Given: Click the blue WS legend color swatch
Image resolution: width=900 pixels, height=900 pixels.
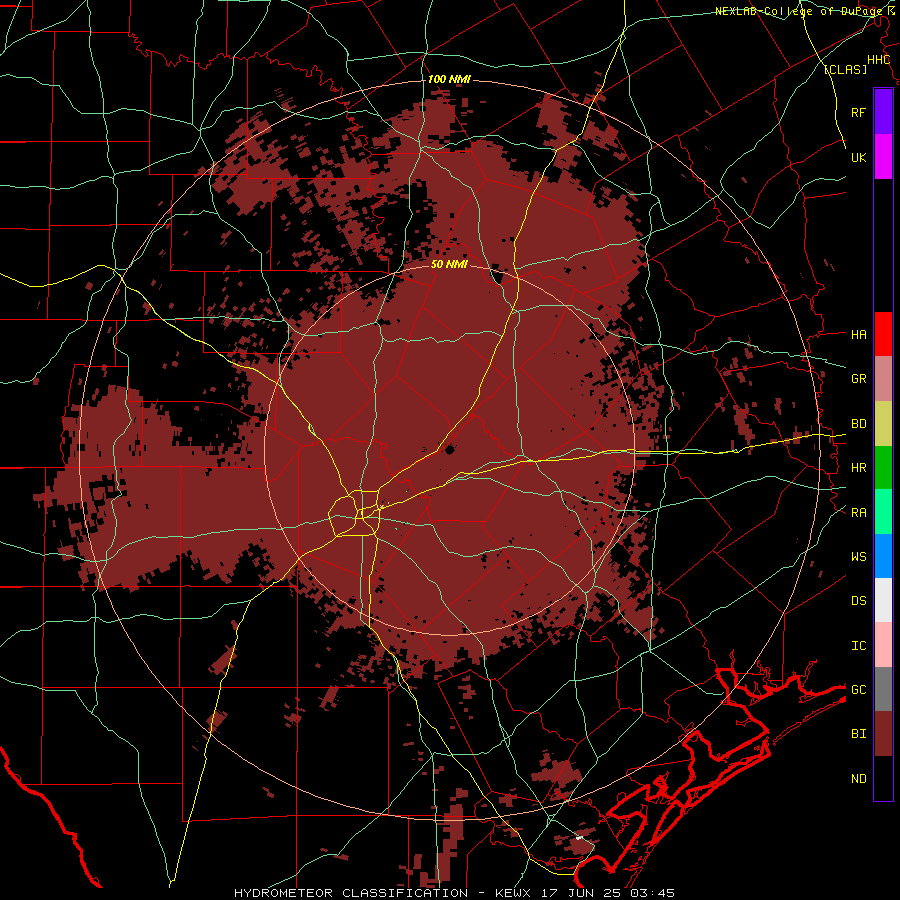Looking at the screenshot, I should (883, 556).
